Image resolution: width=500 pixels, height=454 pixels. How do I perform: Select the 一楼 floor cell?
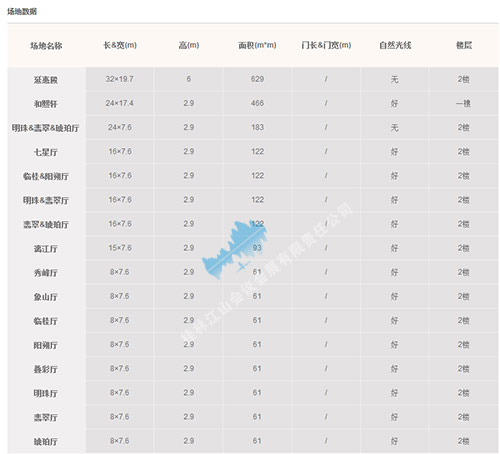(463, 104)
